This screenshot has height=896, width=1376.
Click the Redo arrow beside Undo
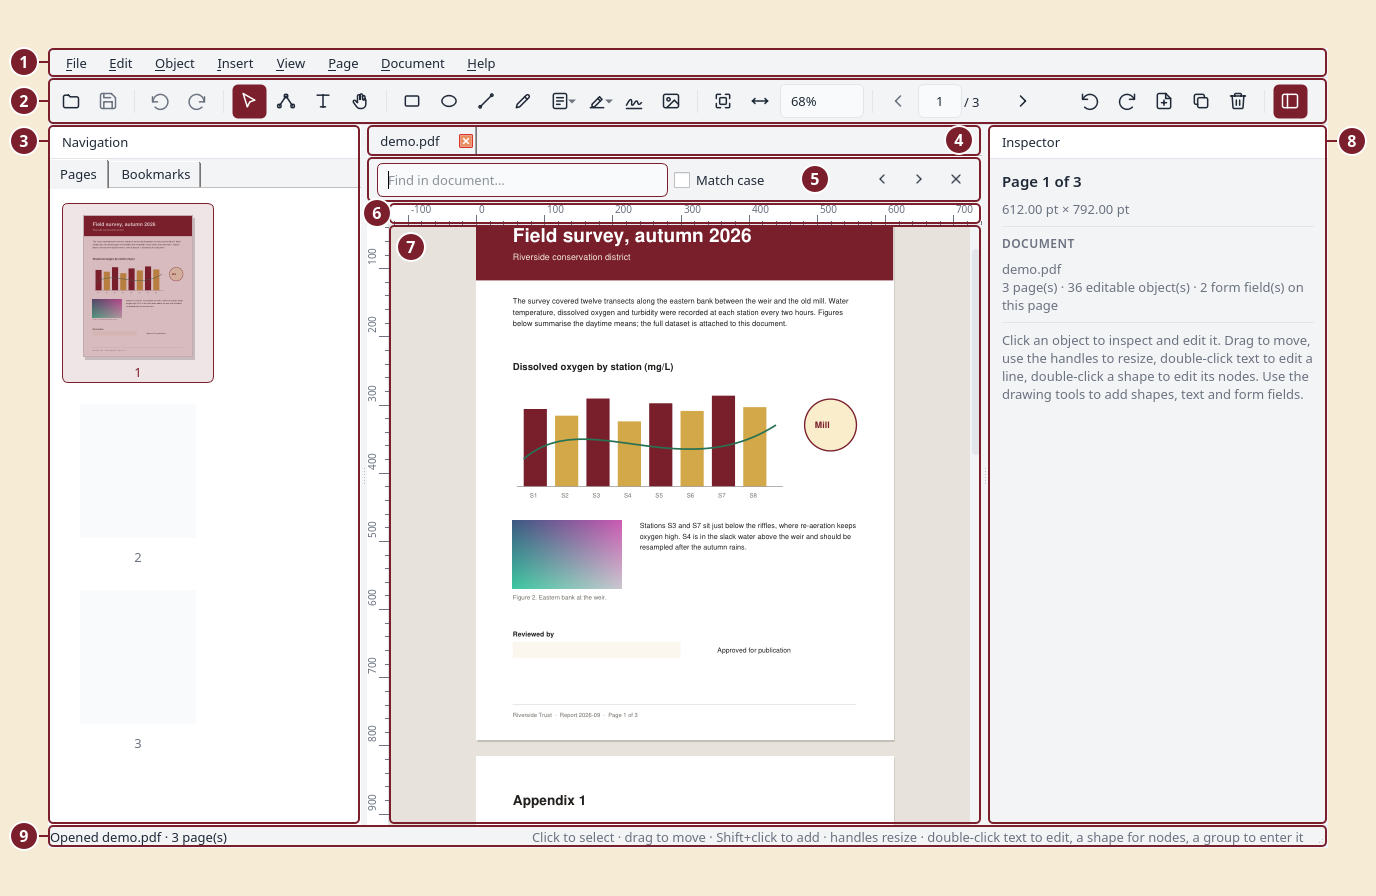[x=197, y=101]
